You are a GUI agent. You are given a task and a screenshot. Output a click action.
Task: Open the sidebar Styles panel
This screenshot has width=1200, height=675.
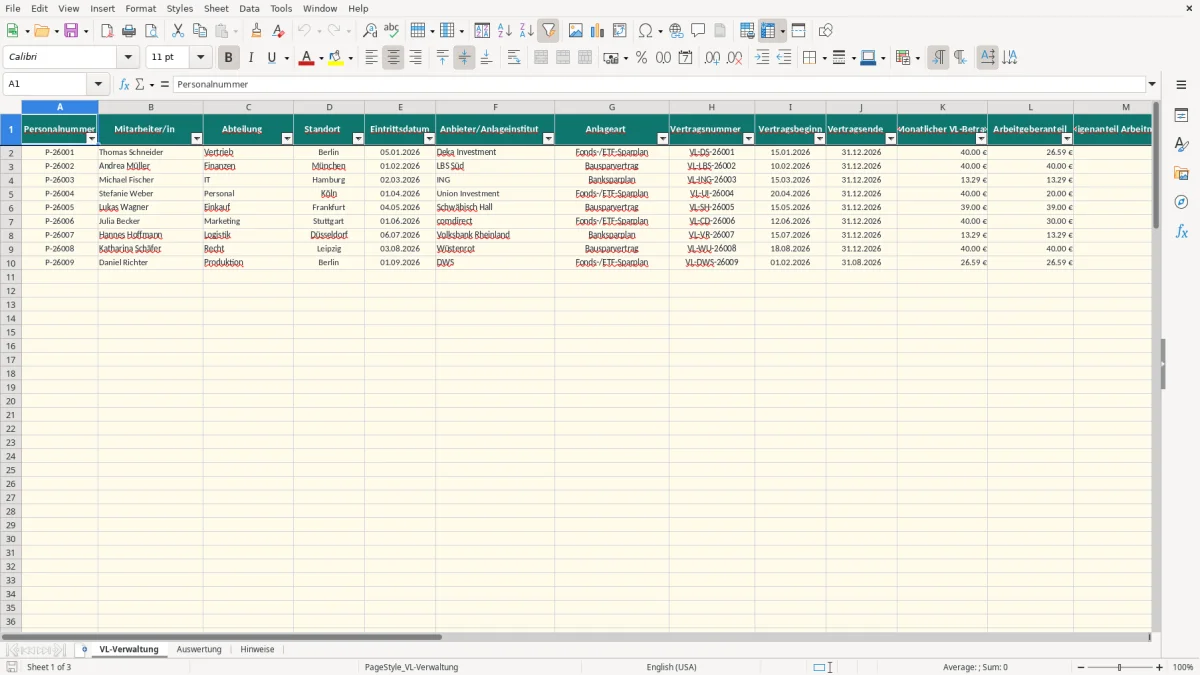1181,145
